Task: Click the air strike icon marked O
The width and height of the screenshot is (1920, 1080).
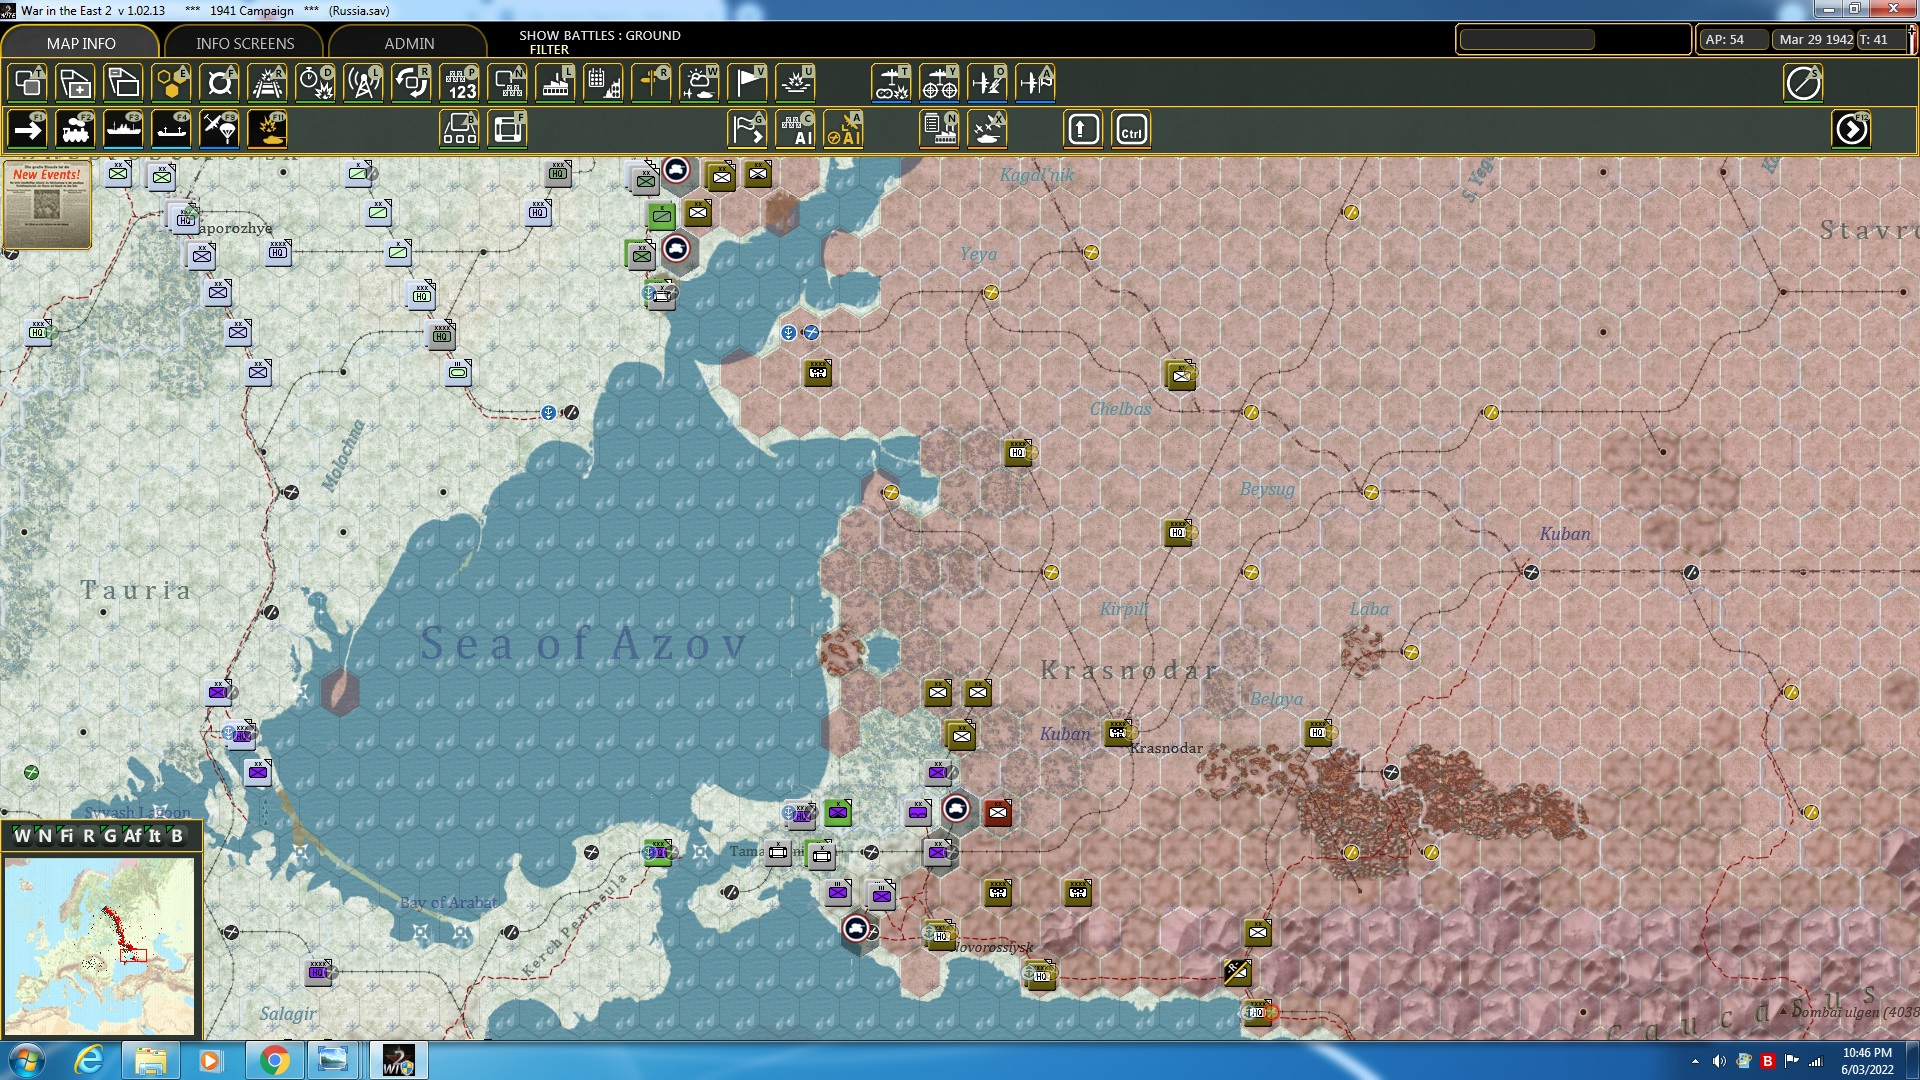Action: click(x=987, y=83)
